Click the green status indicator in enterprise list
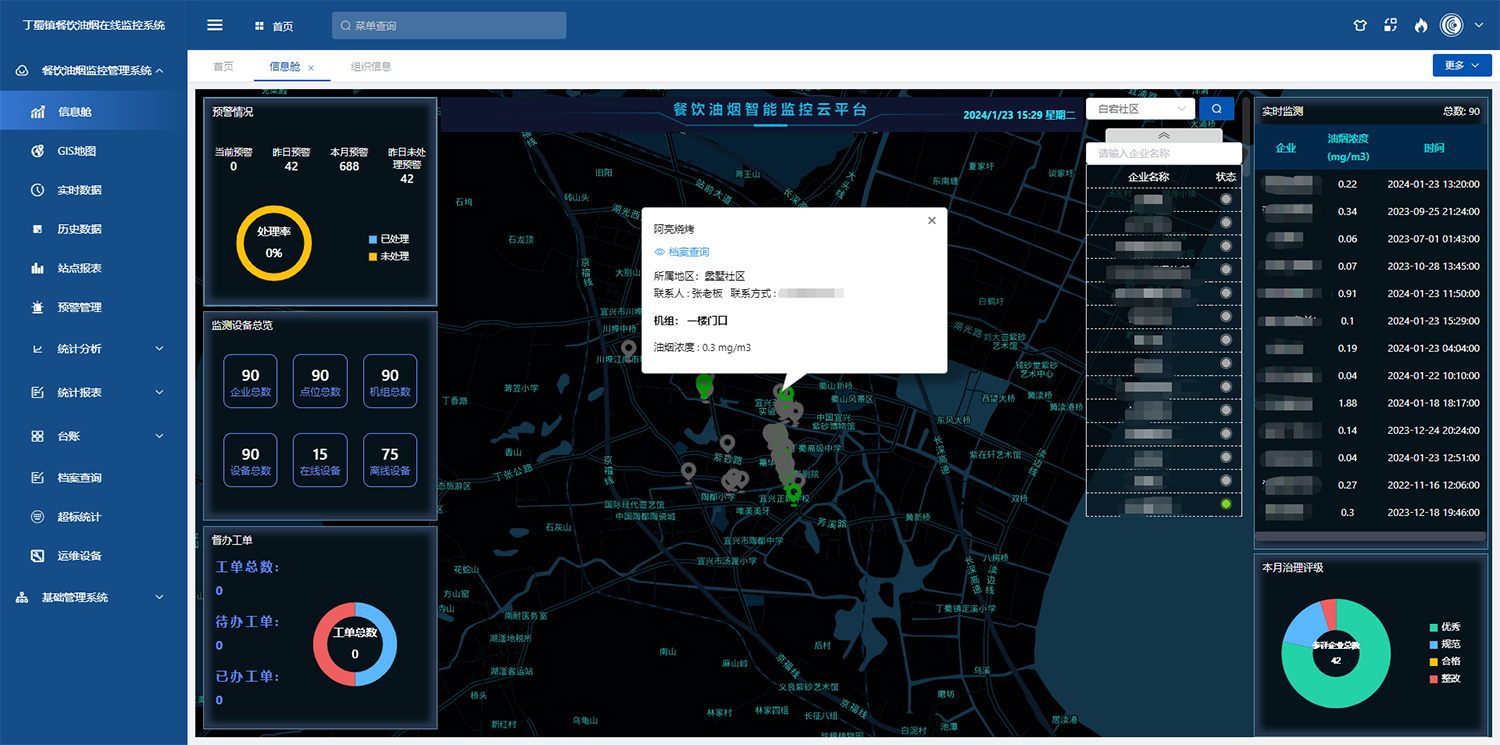Screen dimensions: 1500x745 1226,504
